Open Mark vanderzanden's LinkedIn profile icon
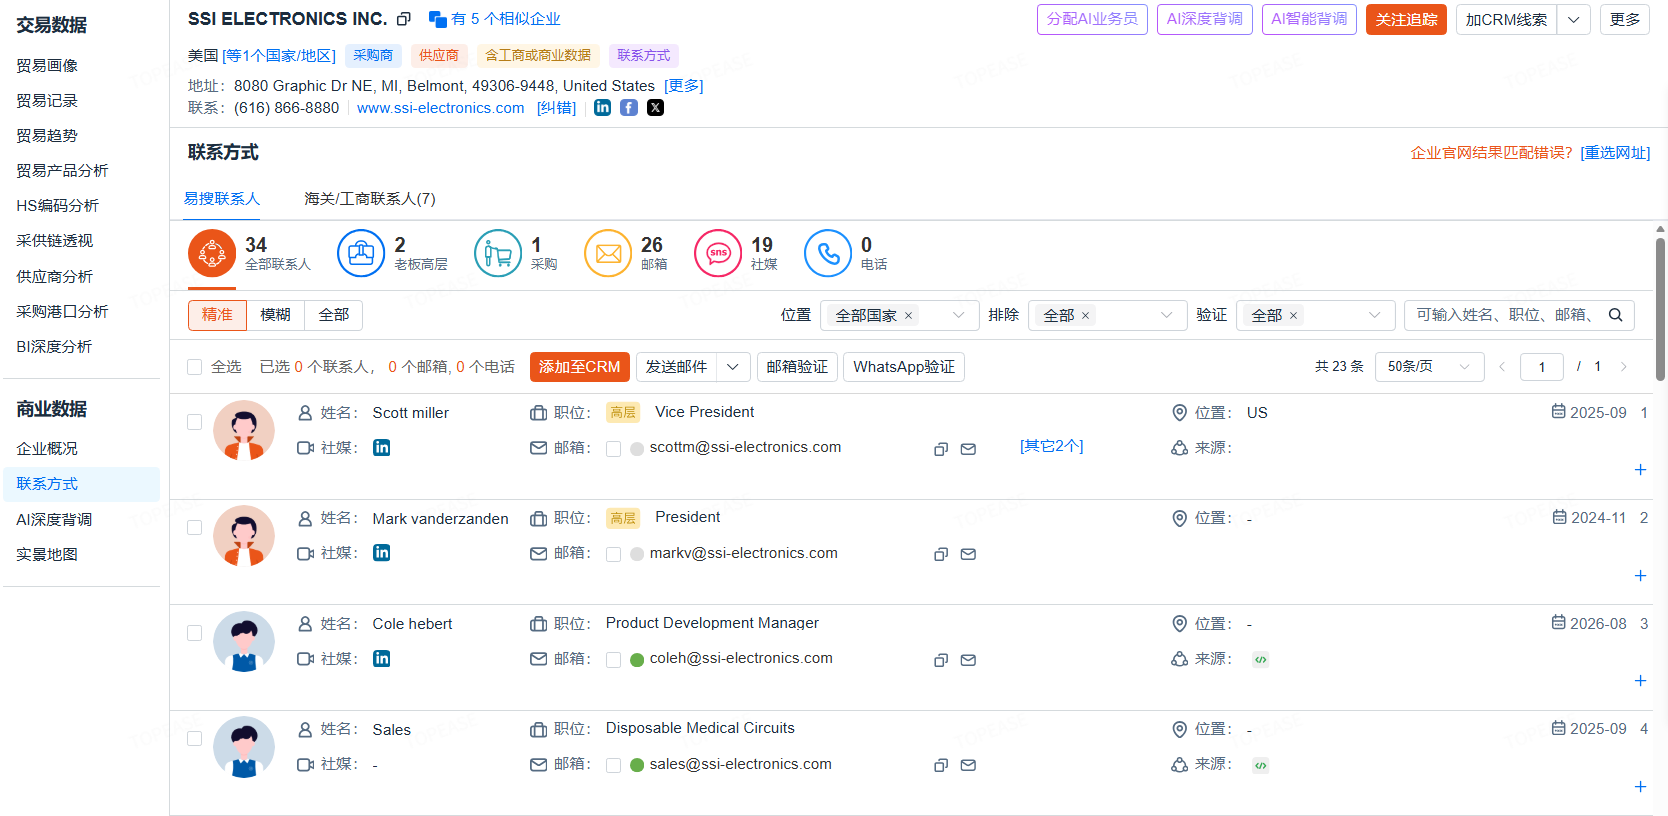This screenshot has height=816, width=1668. click(382, 552)
